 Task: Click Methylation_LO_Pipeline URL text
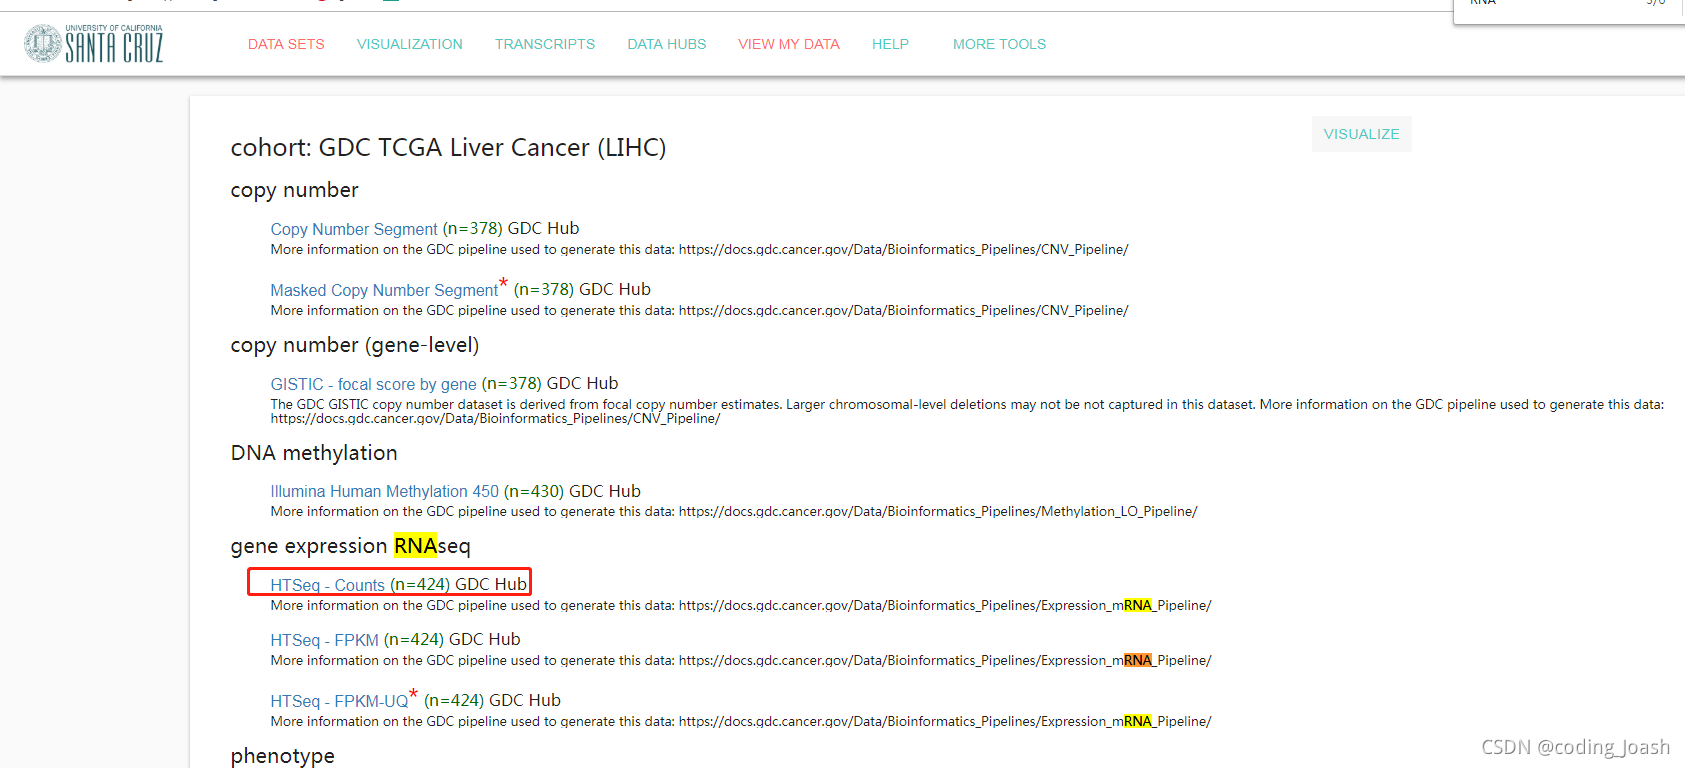pyautogui.click(x=937, y=512)
